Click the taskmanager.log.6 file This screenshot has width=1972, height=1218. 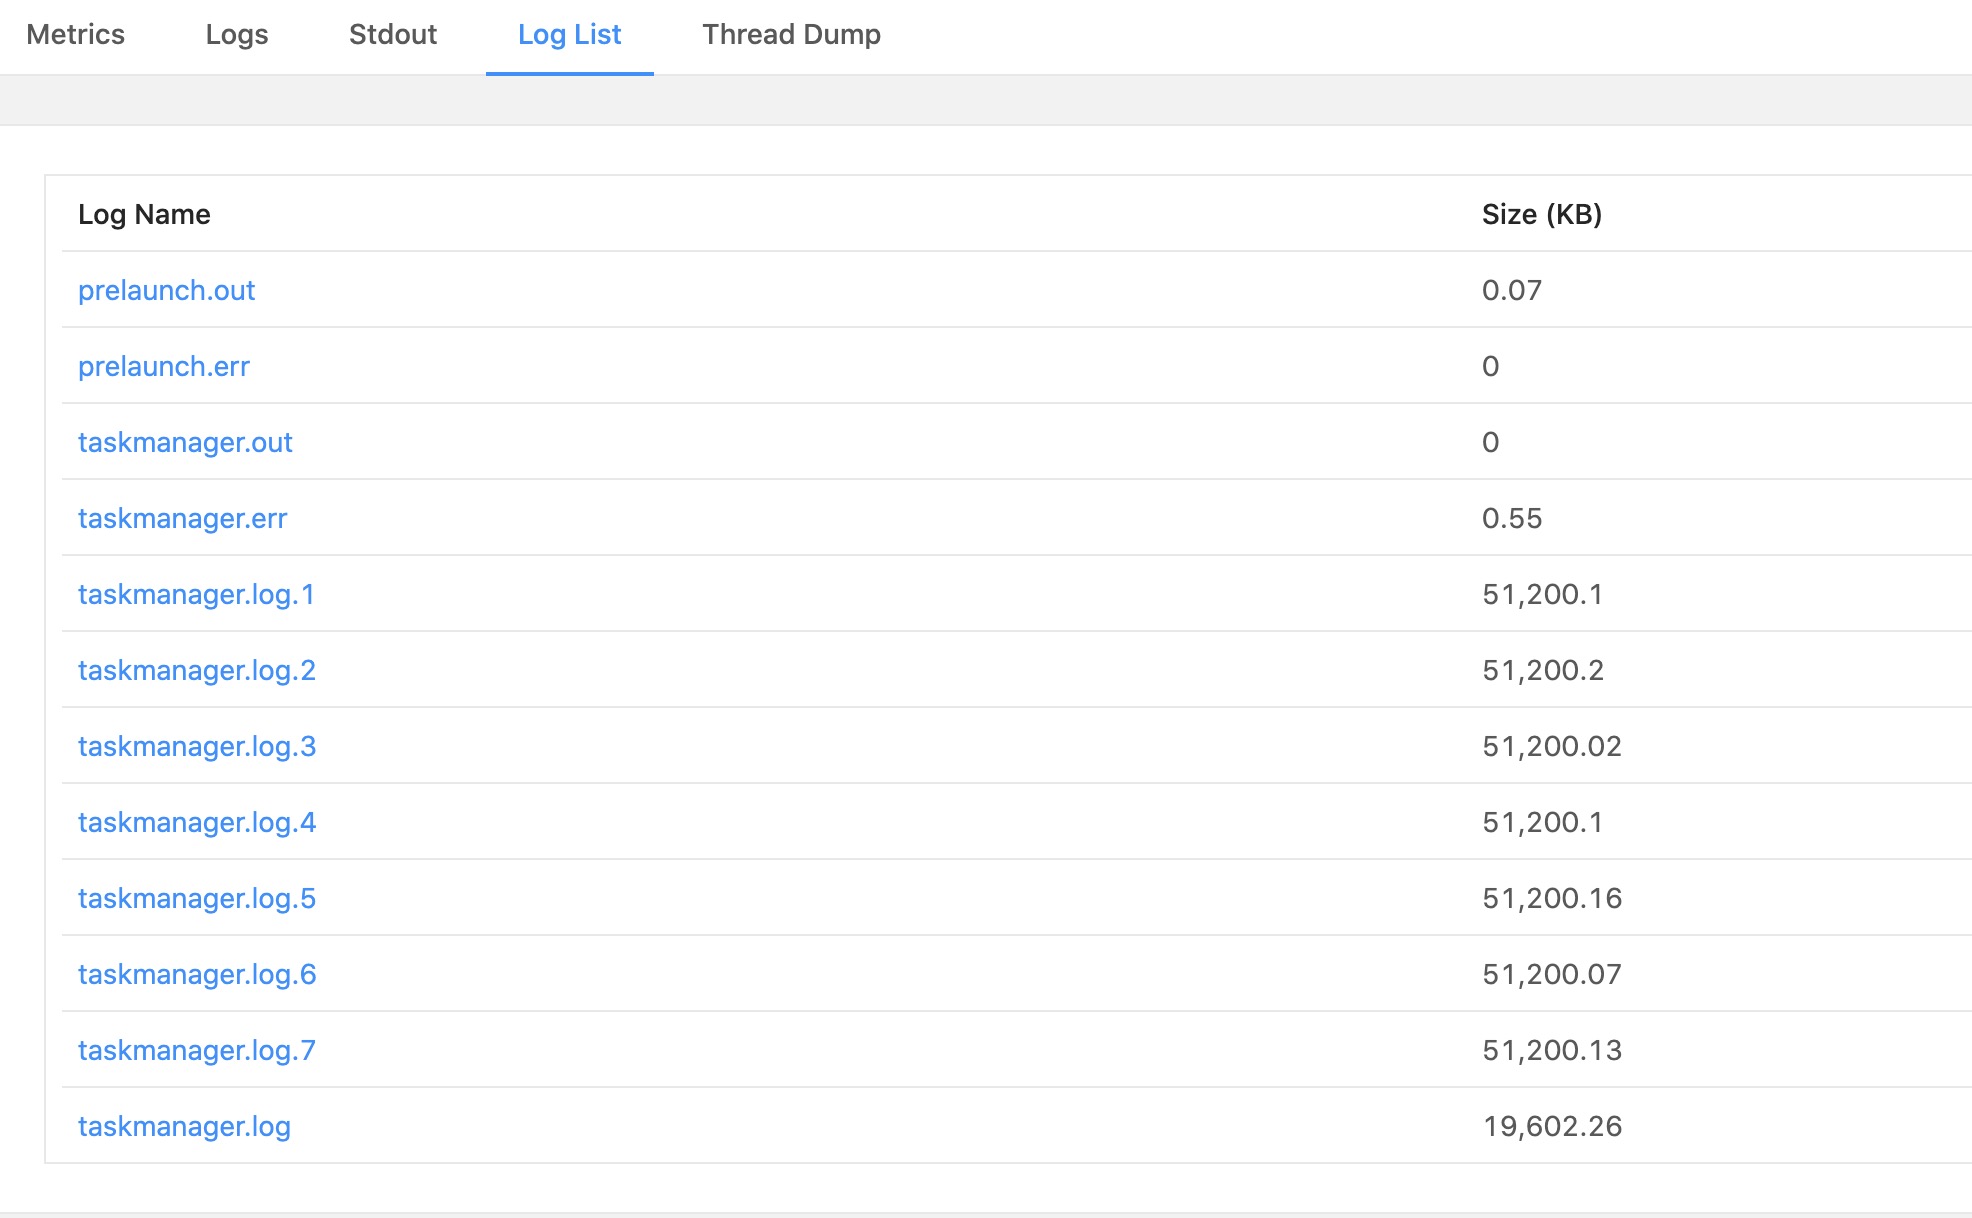click(x=196, y=973)
